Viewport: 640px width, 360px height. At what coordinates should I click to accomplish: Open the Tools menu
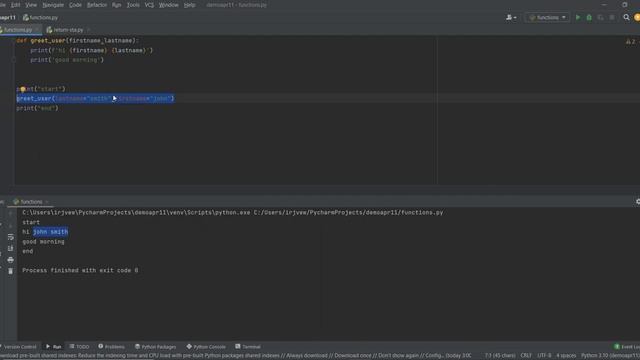[133, 5]
